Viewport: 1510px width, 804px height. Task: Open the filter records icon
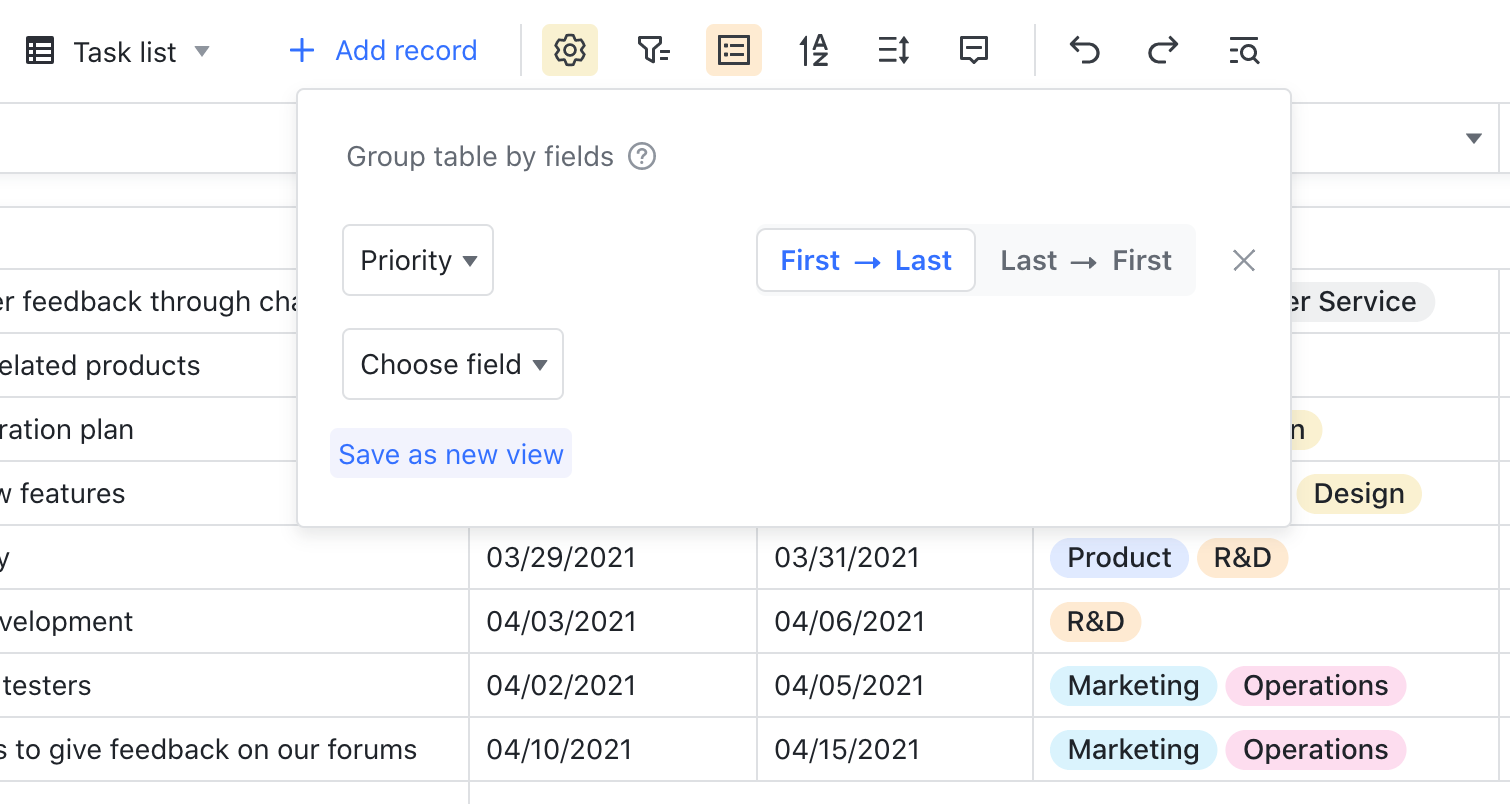coord(653,50)
